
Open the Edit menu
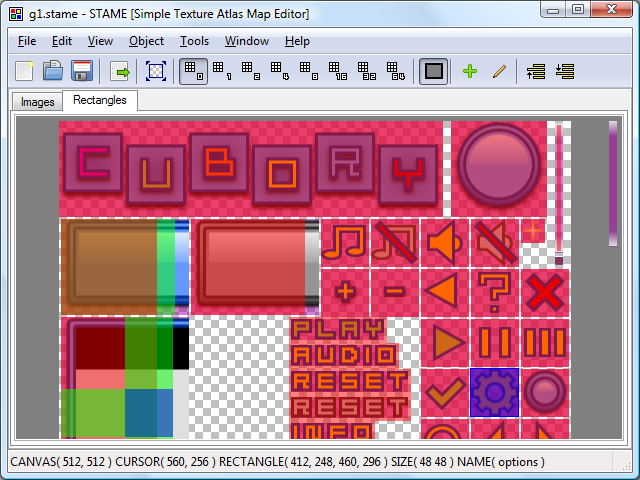click(x=62, y=41)
